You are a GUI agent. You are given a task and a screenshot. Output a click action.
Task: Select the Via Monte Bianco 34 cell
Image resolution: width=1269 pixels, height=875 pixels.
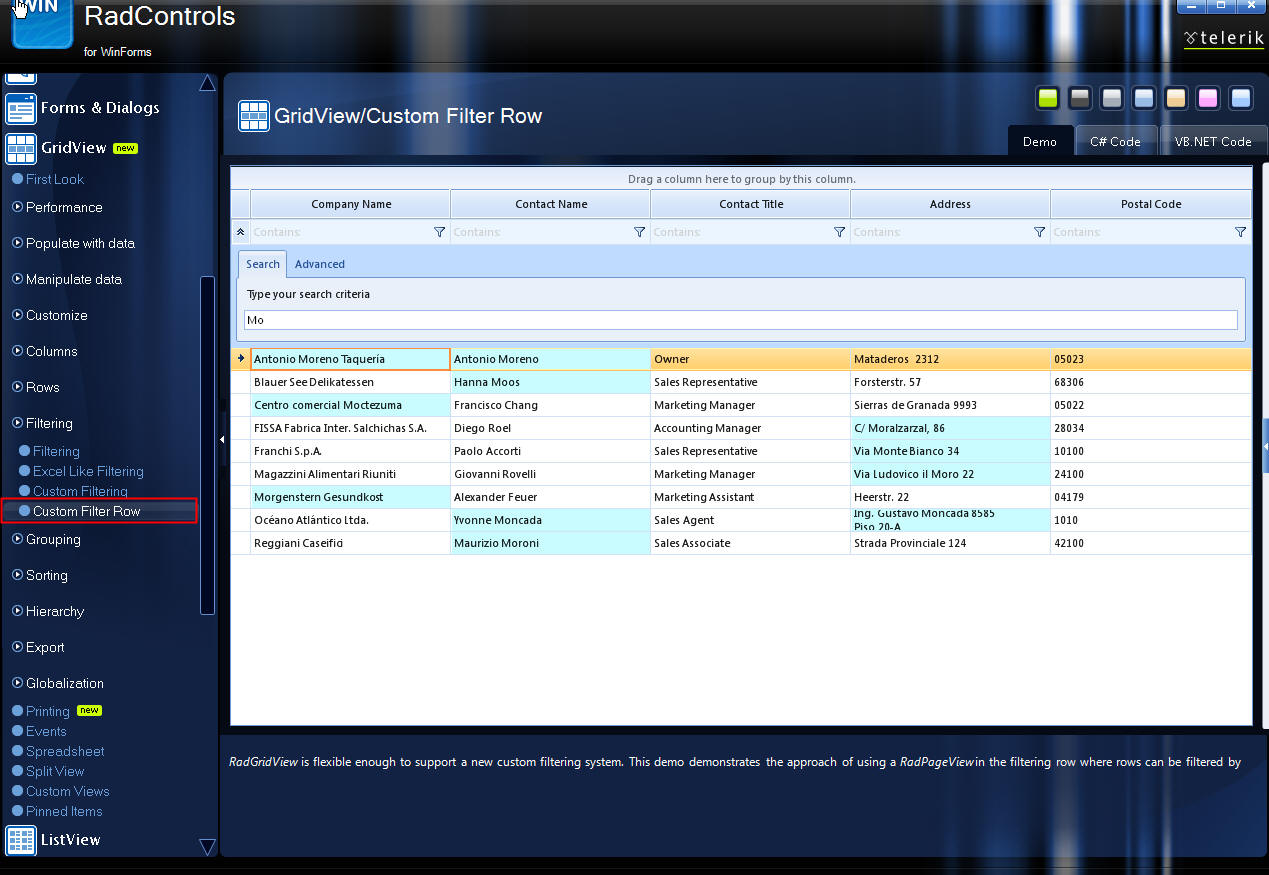(x=951, y=451)
